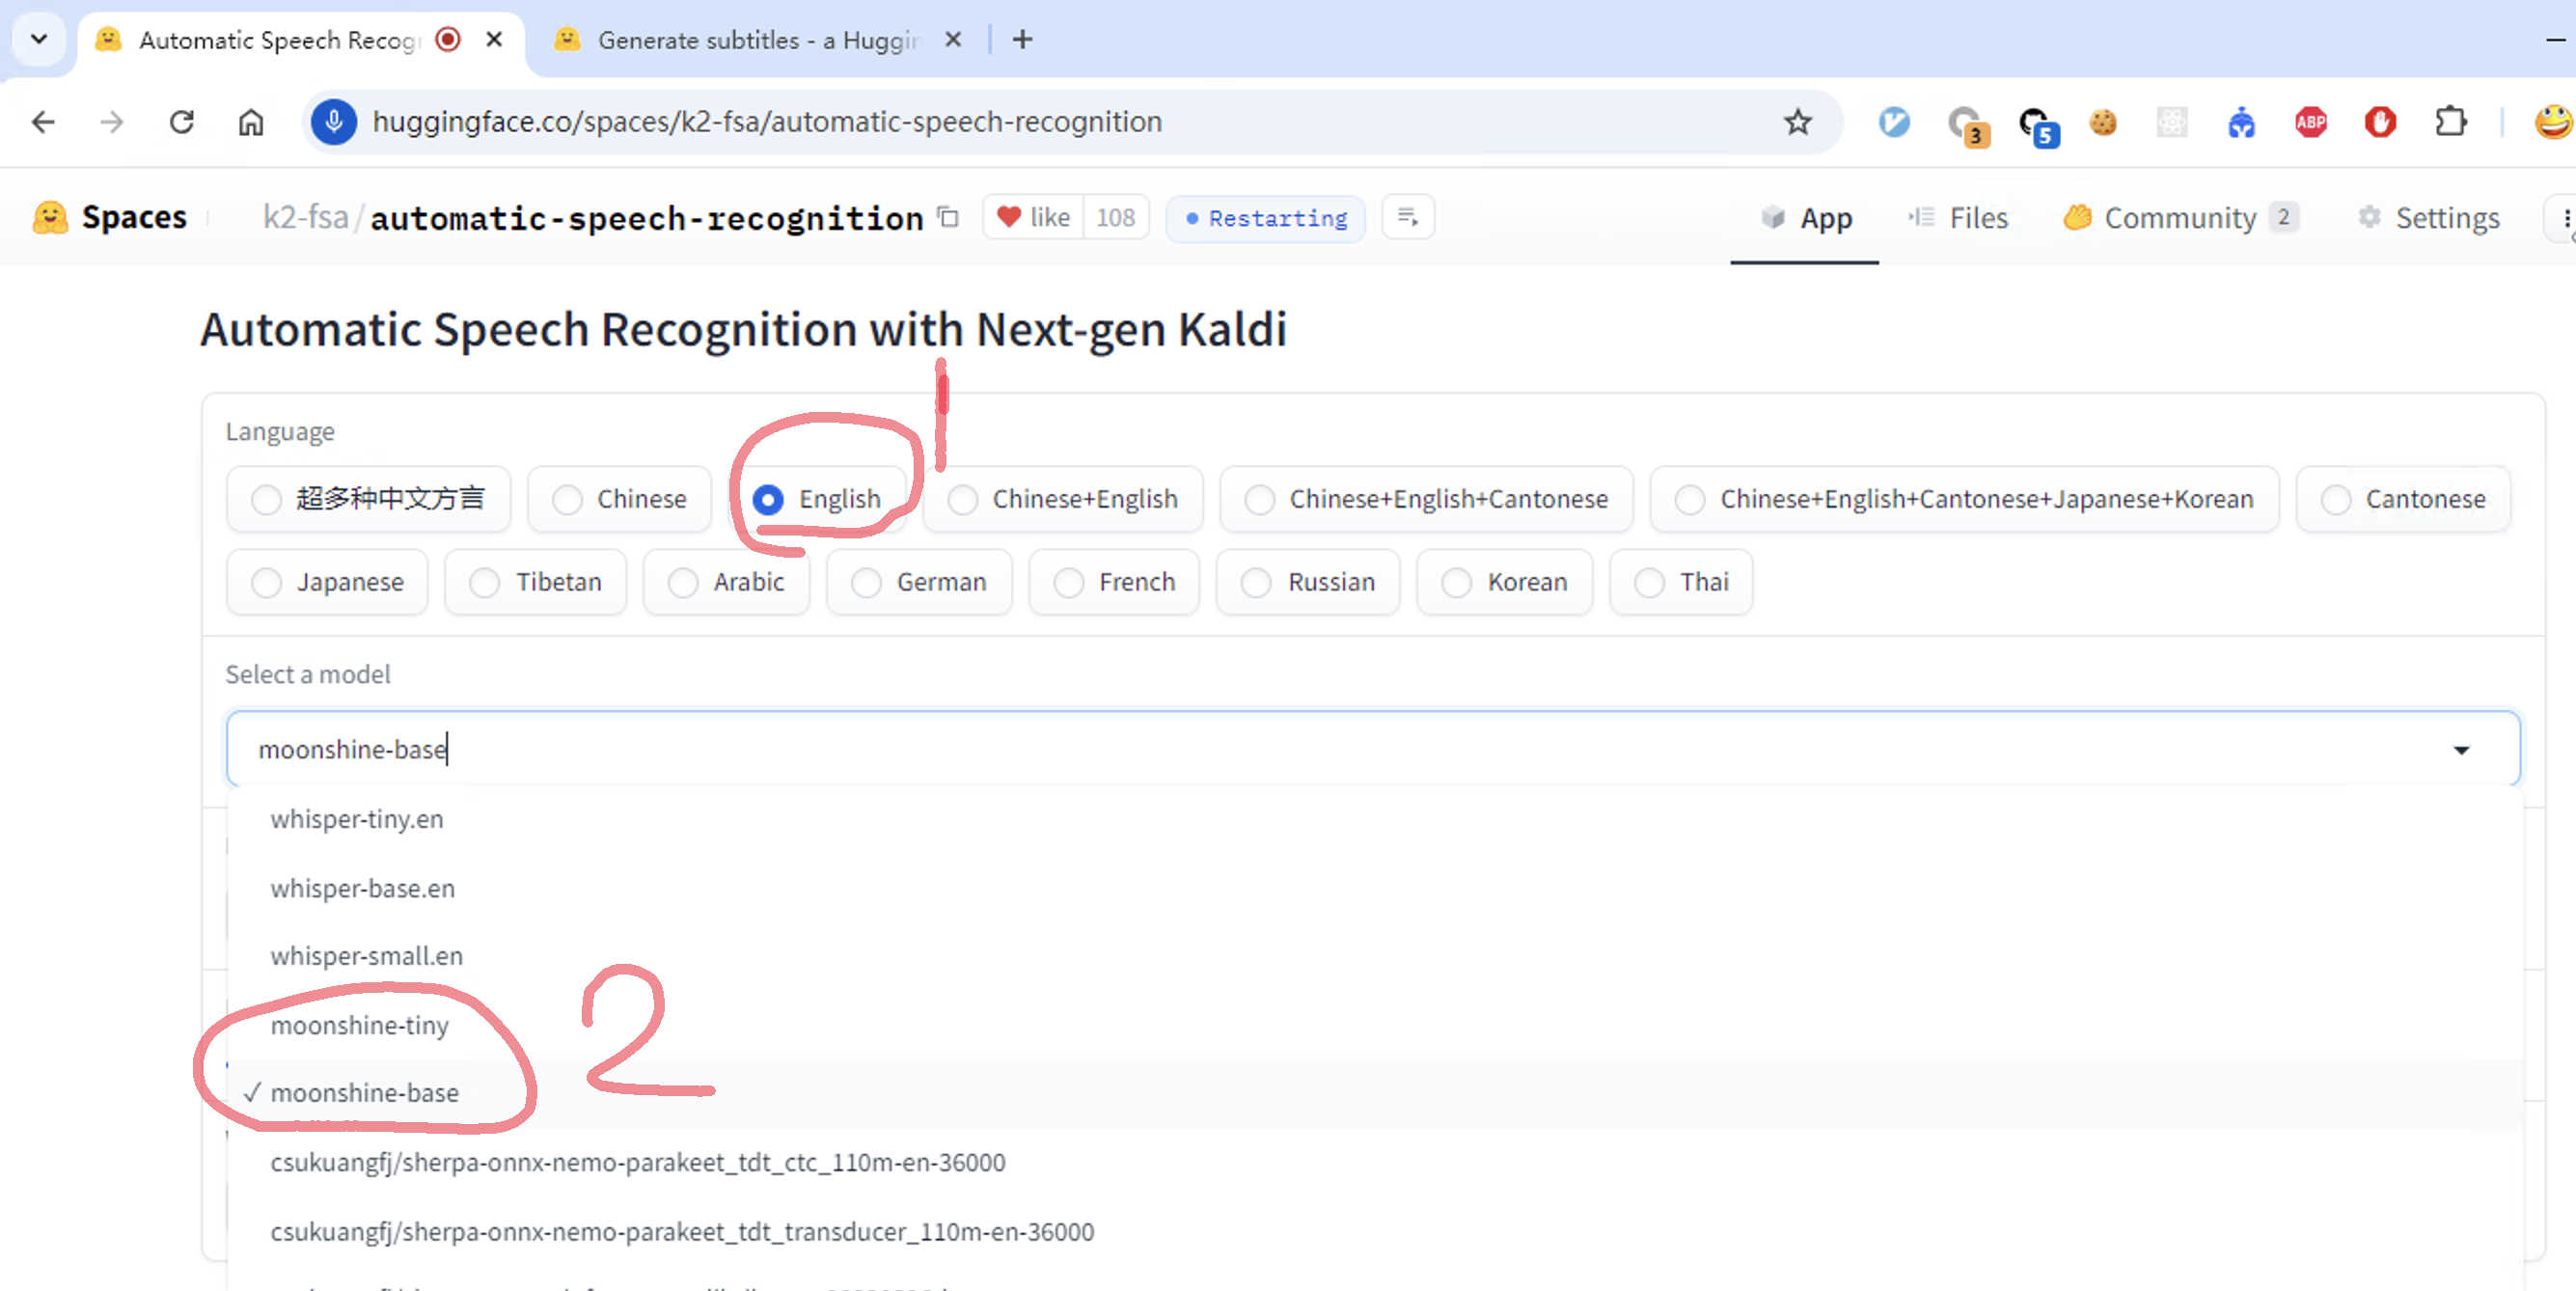Select the Tibetan radio button
Image resolution: width=2576 pixels, height=1291 pixels.
click(x=535, y=582)
